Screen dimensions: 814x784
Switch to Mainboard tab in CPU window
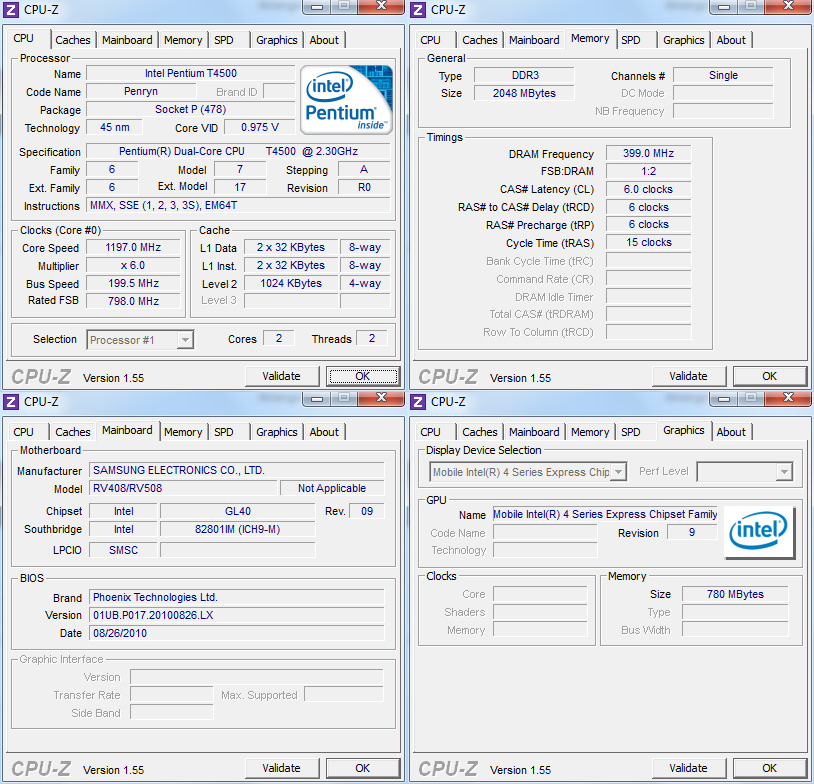[x=127, y=40]
